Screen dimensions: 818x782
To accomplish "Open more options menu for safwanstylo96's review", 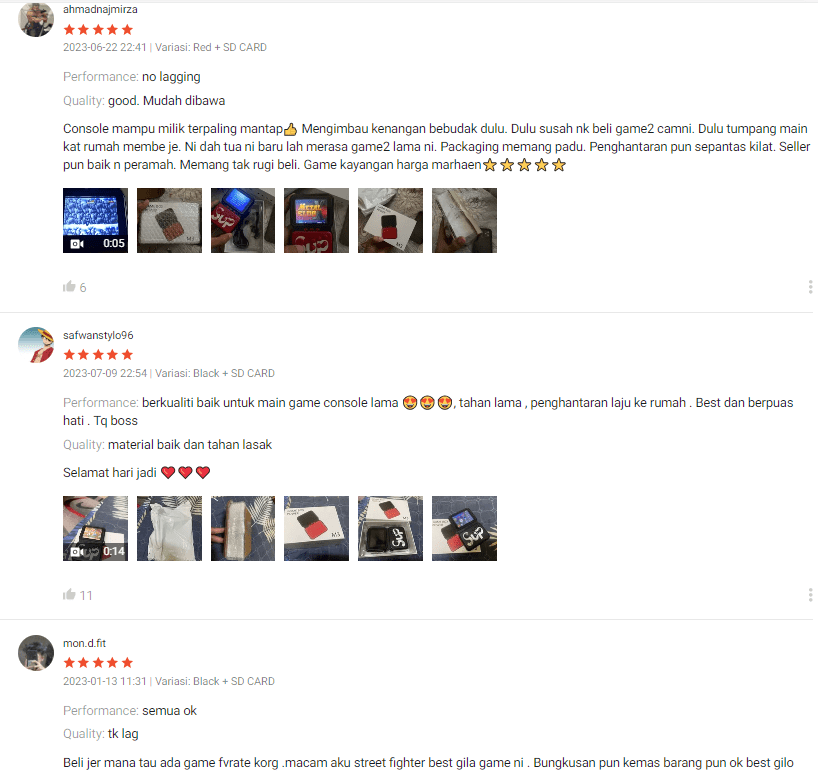I will (810, 595).
